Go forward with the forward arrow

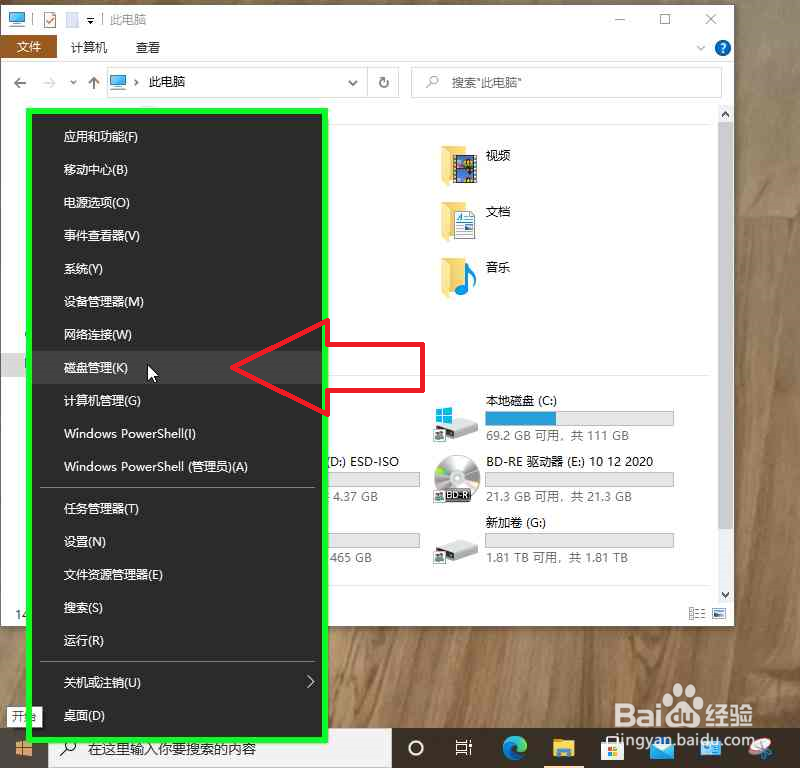pyautogui.click(x=49, y=83)
